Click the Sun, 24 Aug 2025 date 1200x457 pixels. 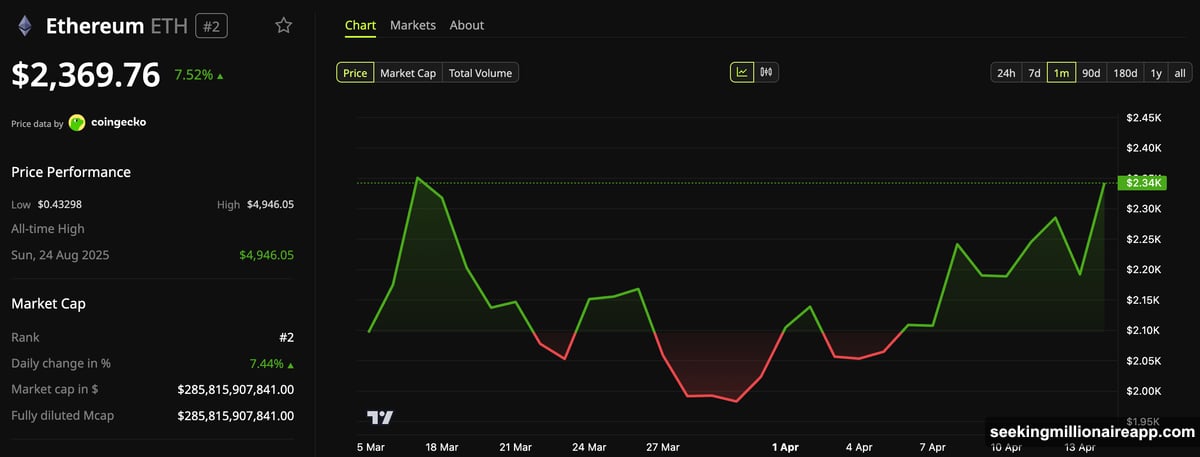[x=60, y=255]
